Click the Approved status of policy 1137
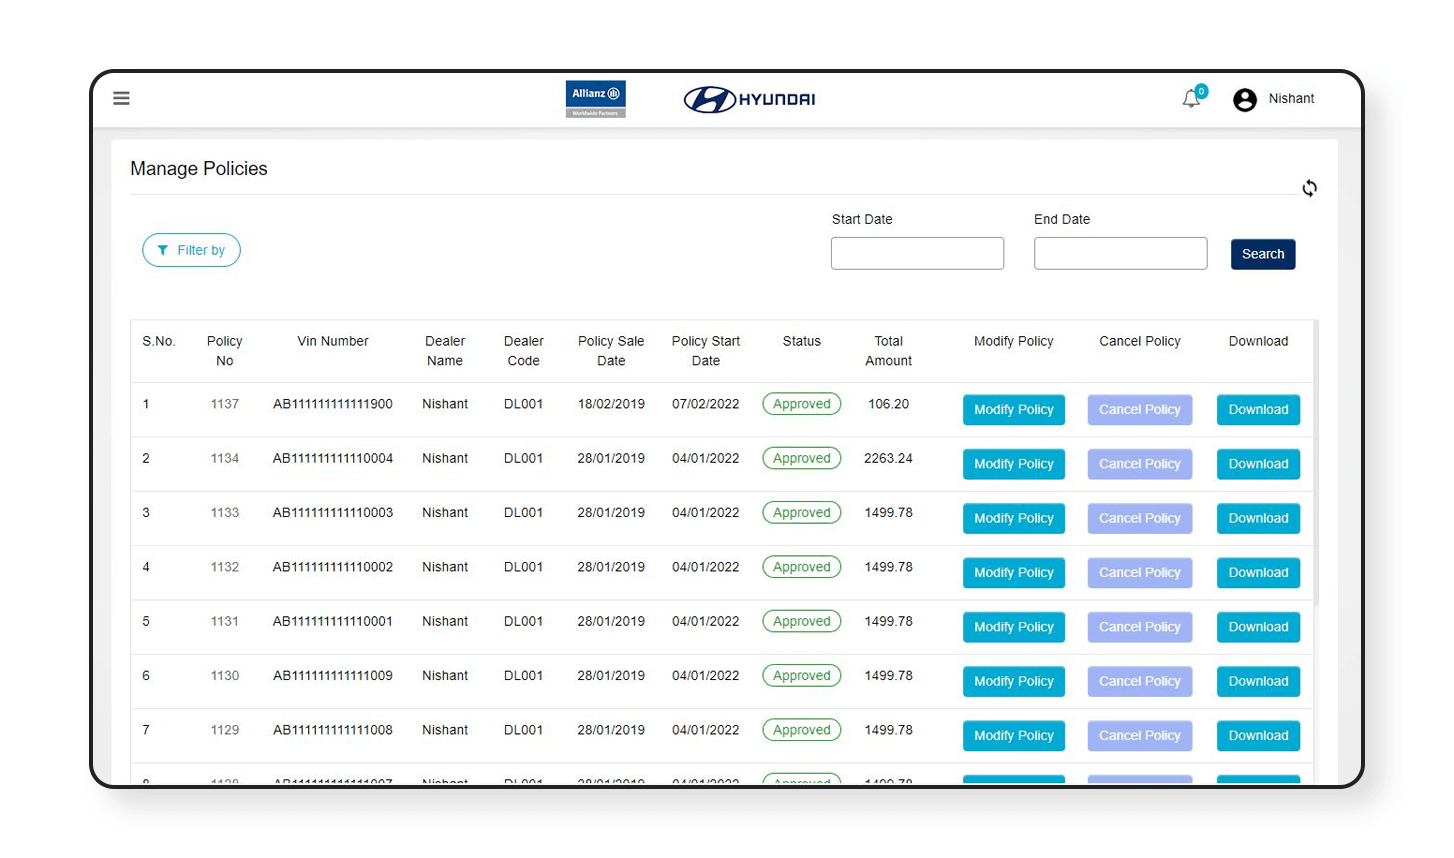 pyautogui.click(x=802, y=404)
